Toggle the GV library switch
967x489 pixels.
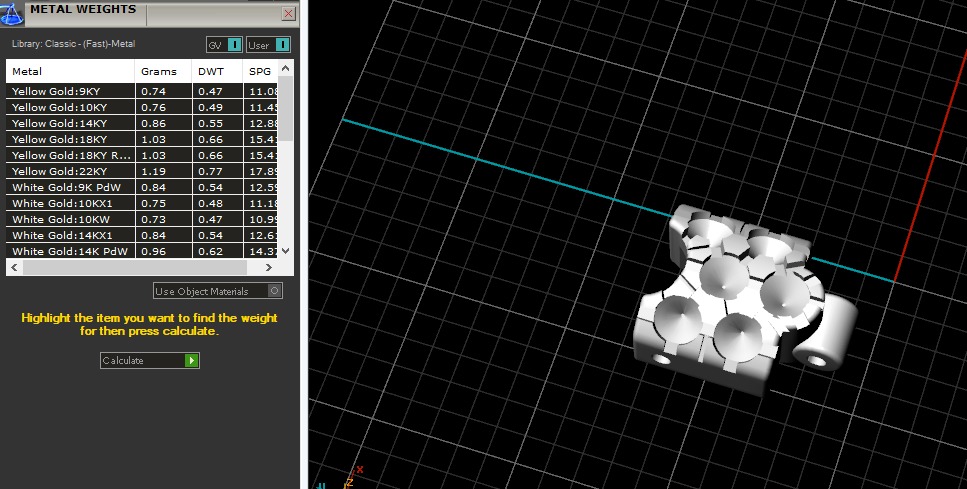pos(224,45)
